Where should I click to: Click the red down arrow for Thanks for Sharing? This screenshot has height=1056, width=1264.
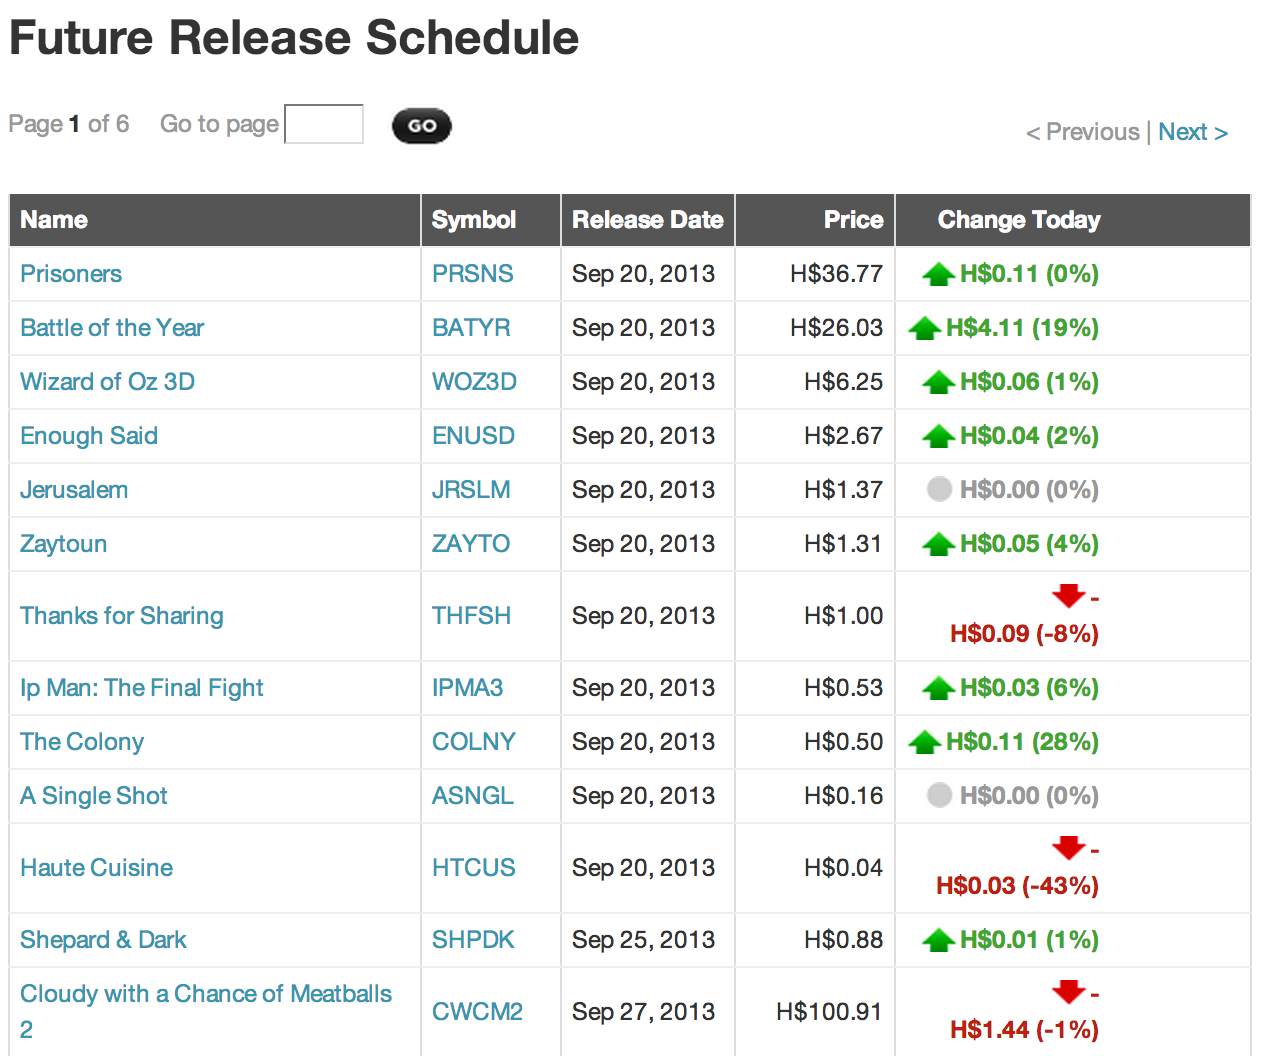pyautogui.click(x=1068, y=596)
